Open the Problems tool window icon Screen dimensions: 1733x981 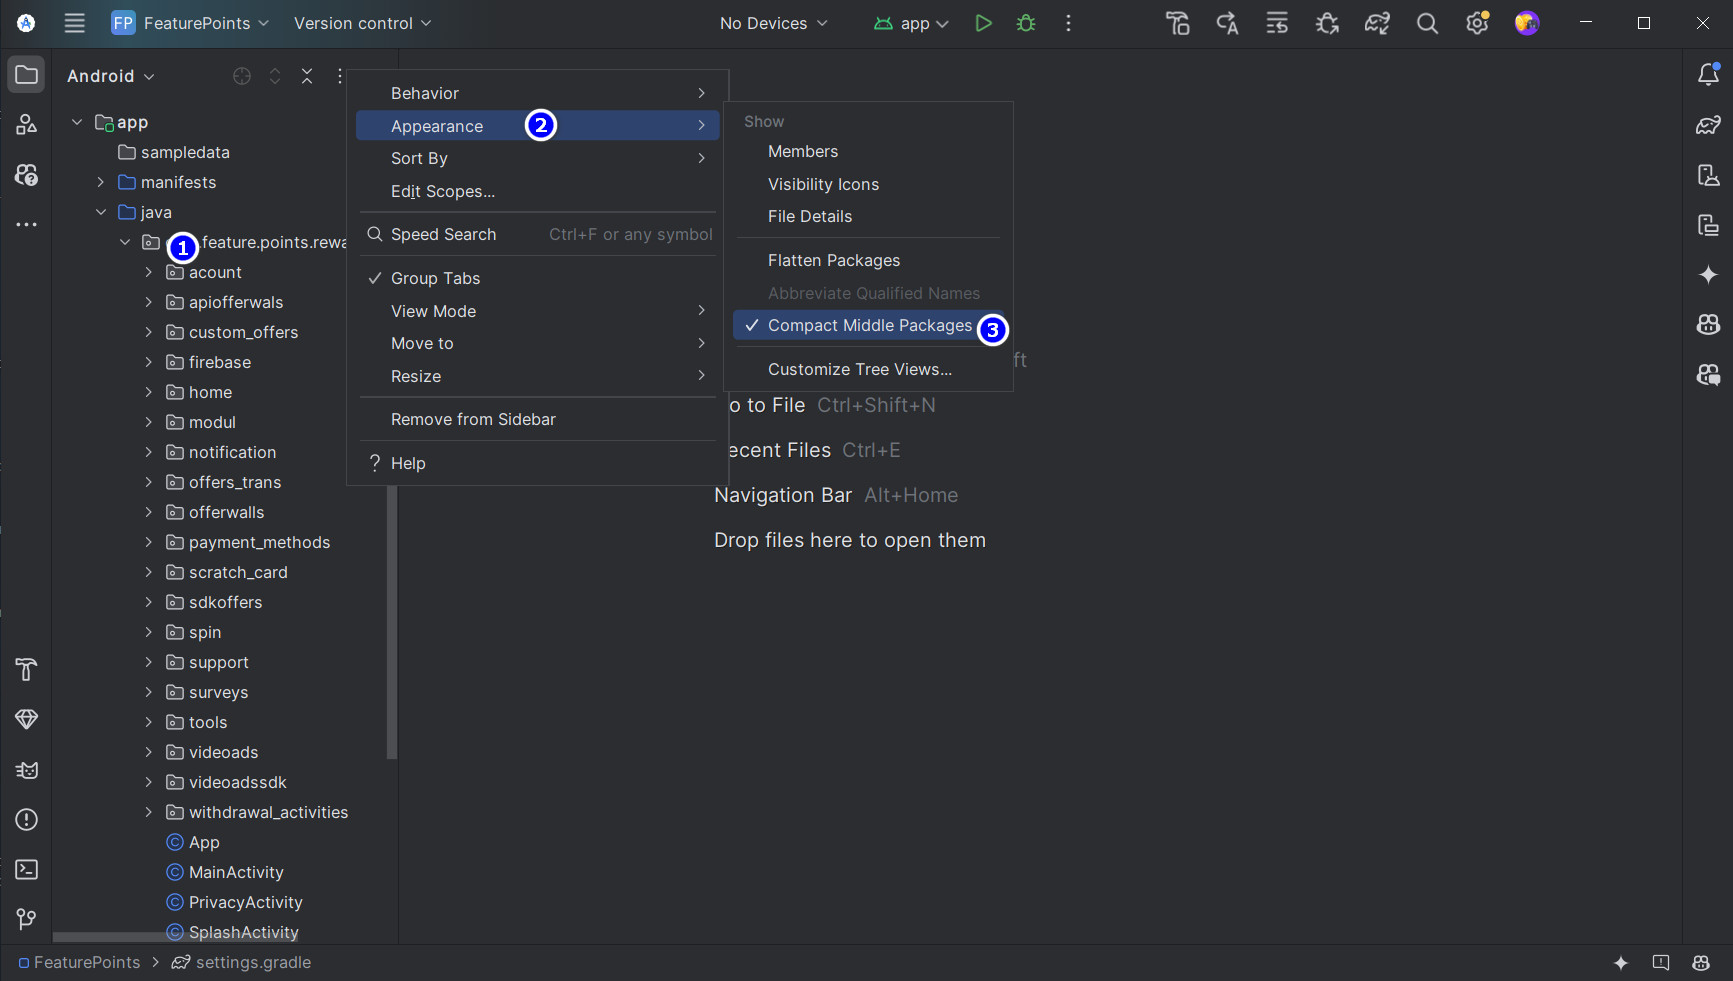(27, 819)
